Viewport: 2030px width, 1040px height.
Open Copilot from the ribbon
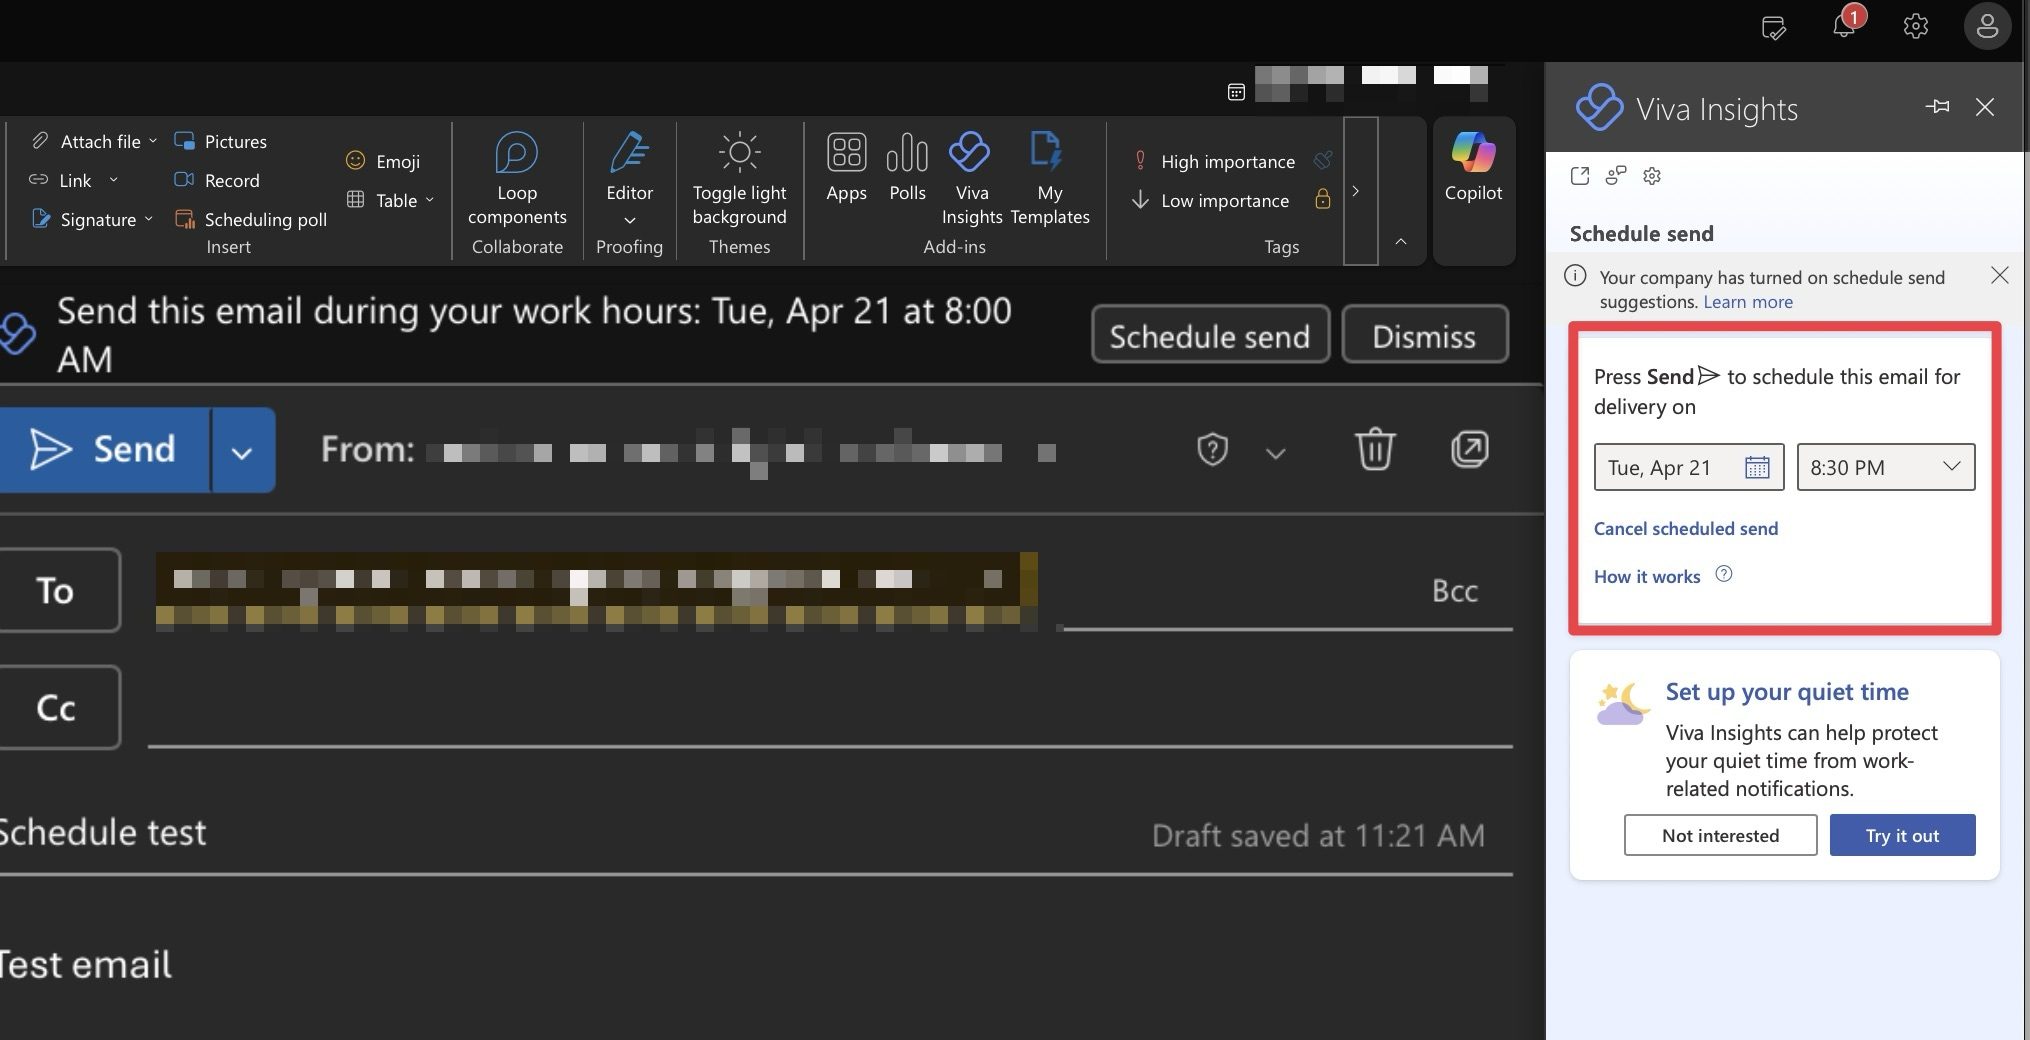[1473, 168]
